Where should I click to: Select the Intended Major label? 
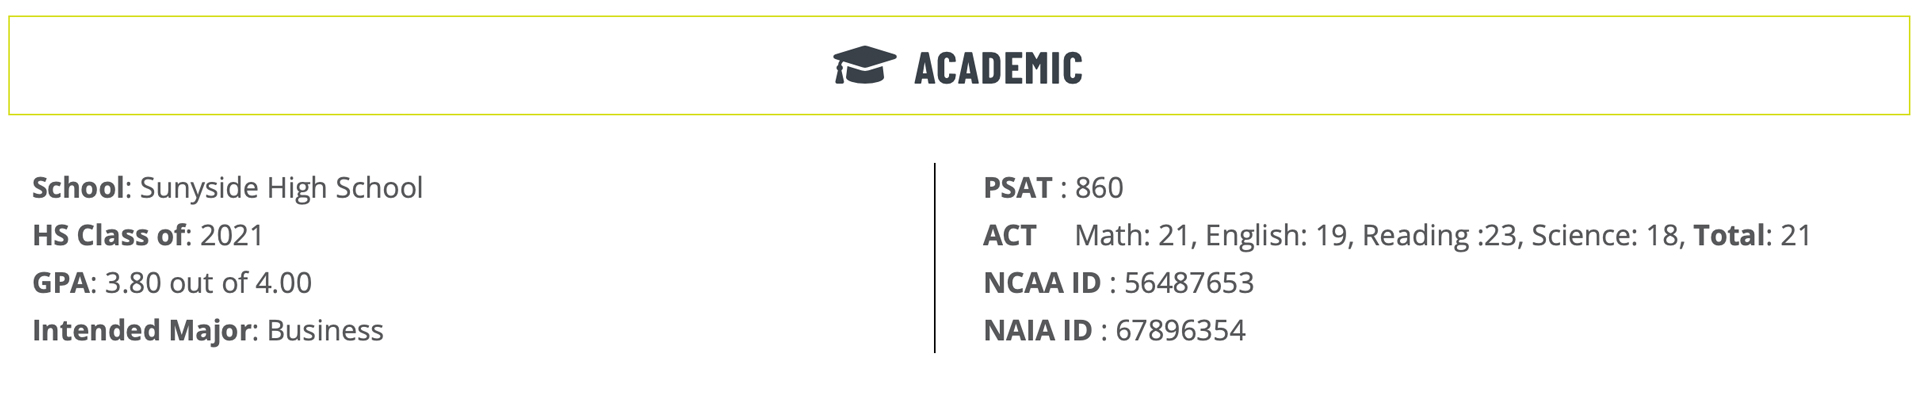point(141,330)
